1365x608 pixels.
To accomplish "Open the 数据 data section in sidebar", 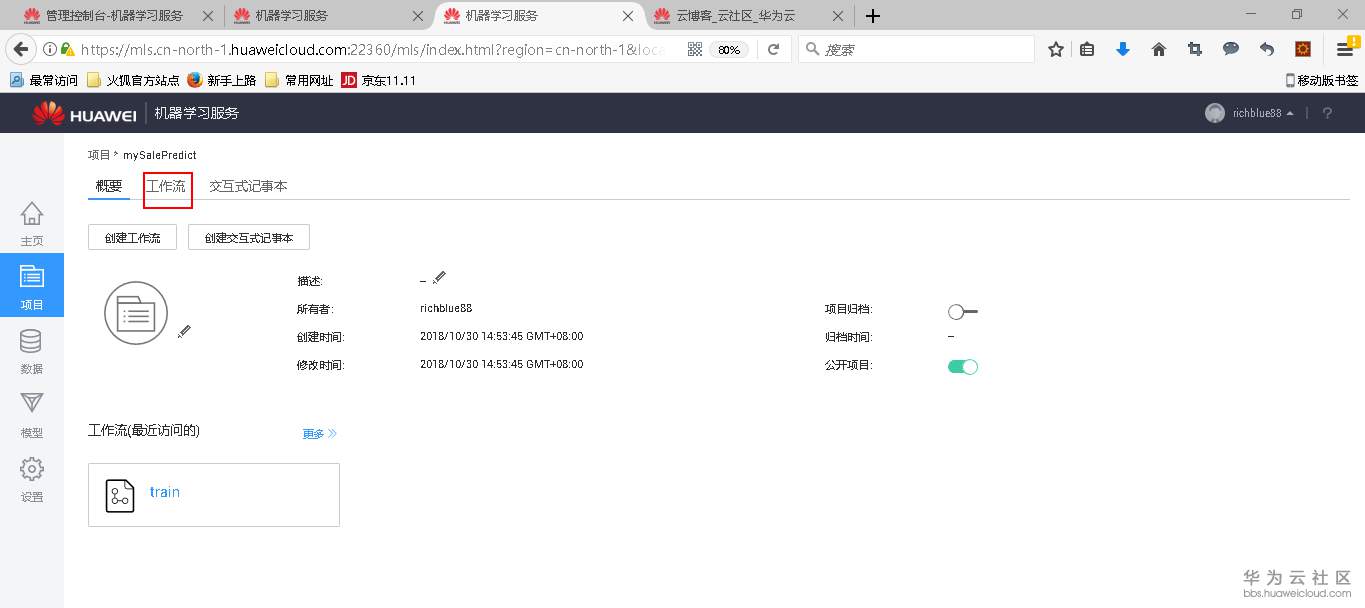I will point(31,348).
